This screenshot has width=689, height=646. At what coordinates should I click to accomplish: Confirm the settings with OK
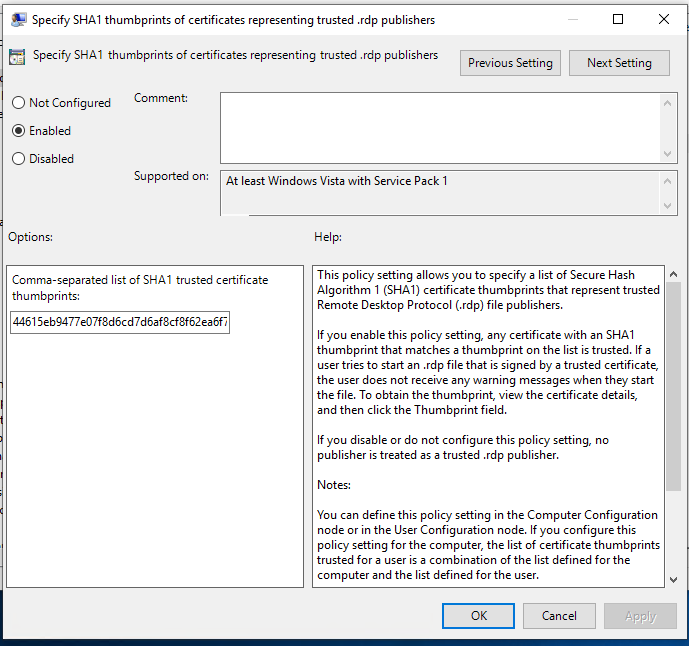coord(479,616)
